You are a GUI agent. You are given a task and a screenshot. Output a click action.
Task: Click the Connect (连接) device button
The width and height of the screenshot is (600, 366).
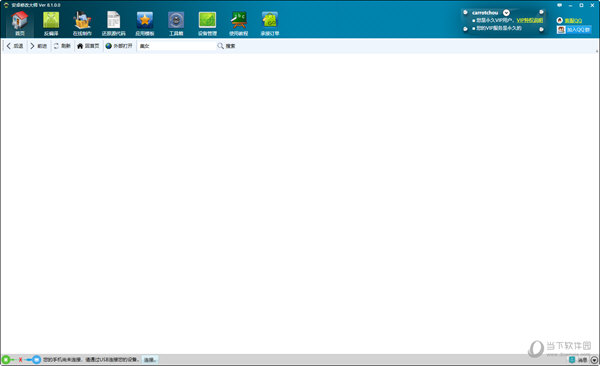point(150,360)
